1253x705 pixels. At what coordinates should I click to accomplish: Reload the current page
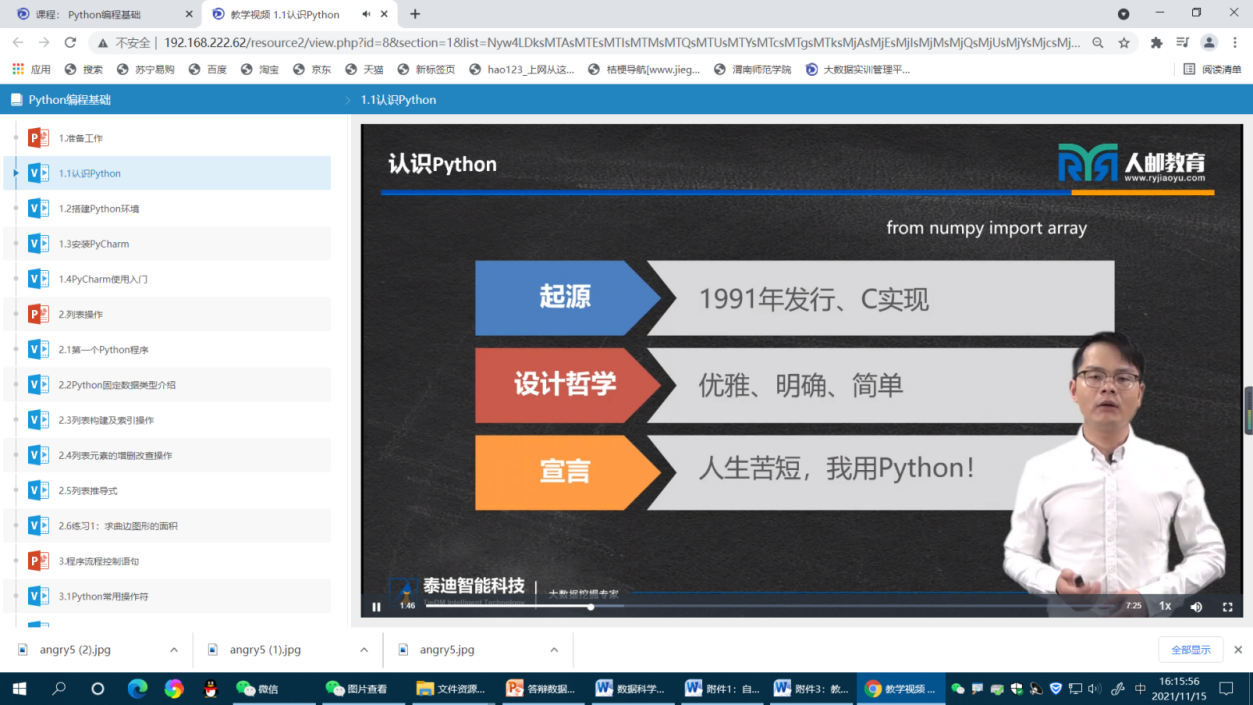tap(70, 43)
